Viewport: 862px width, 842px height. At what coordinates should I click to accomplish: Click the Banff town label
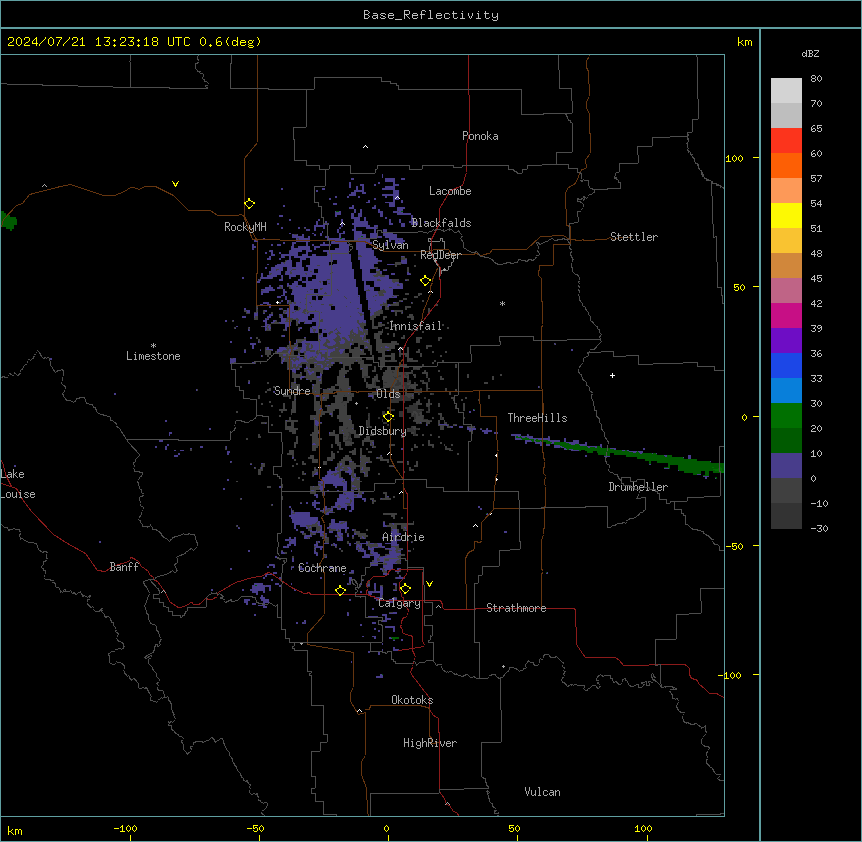(124, 567)
